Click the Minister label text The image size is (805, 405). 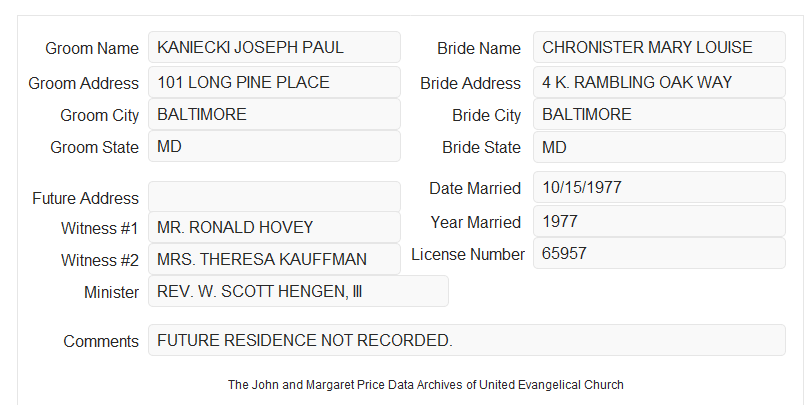[x=111, y=292]
